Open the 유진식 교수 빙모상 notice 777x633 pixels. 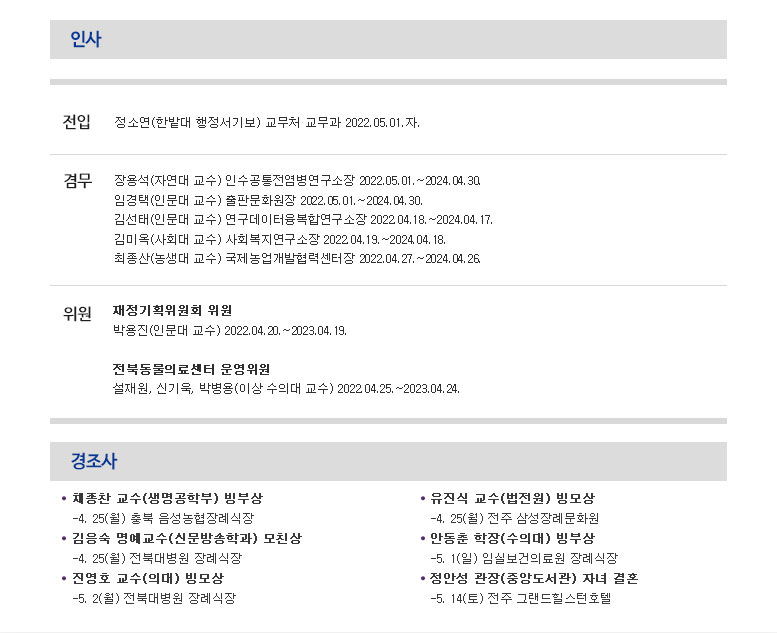(512, 498)
